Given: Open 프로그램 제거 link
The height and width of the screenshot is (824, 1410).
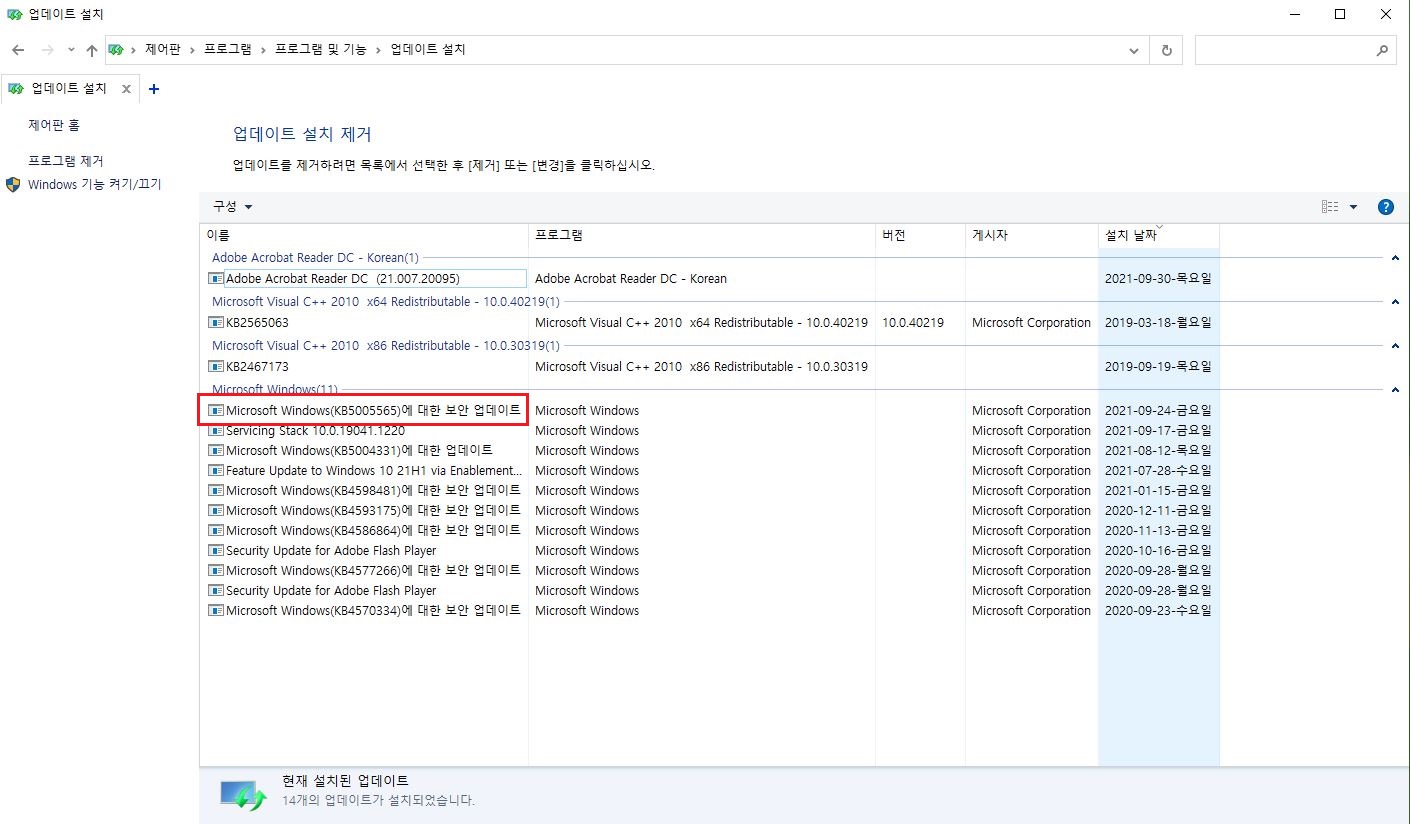Looking at the screenshot, I should pyautogui.click(x=66, y=161).
